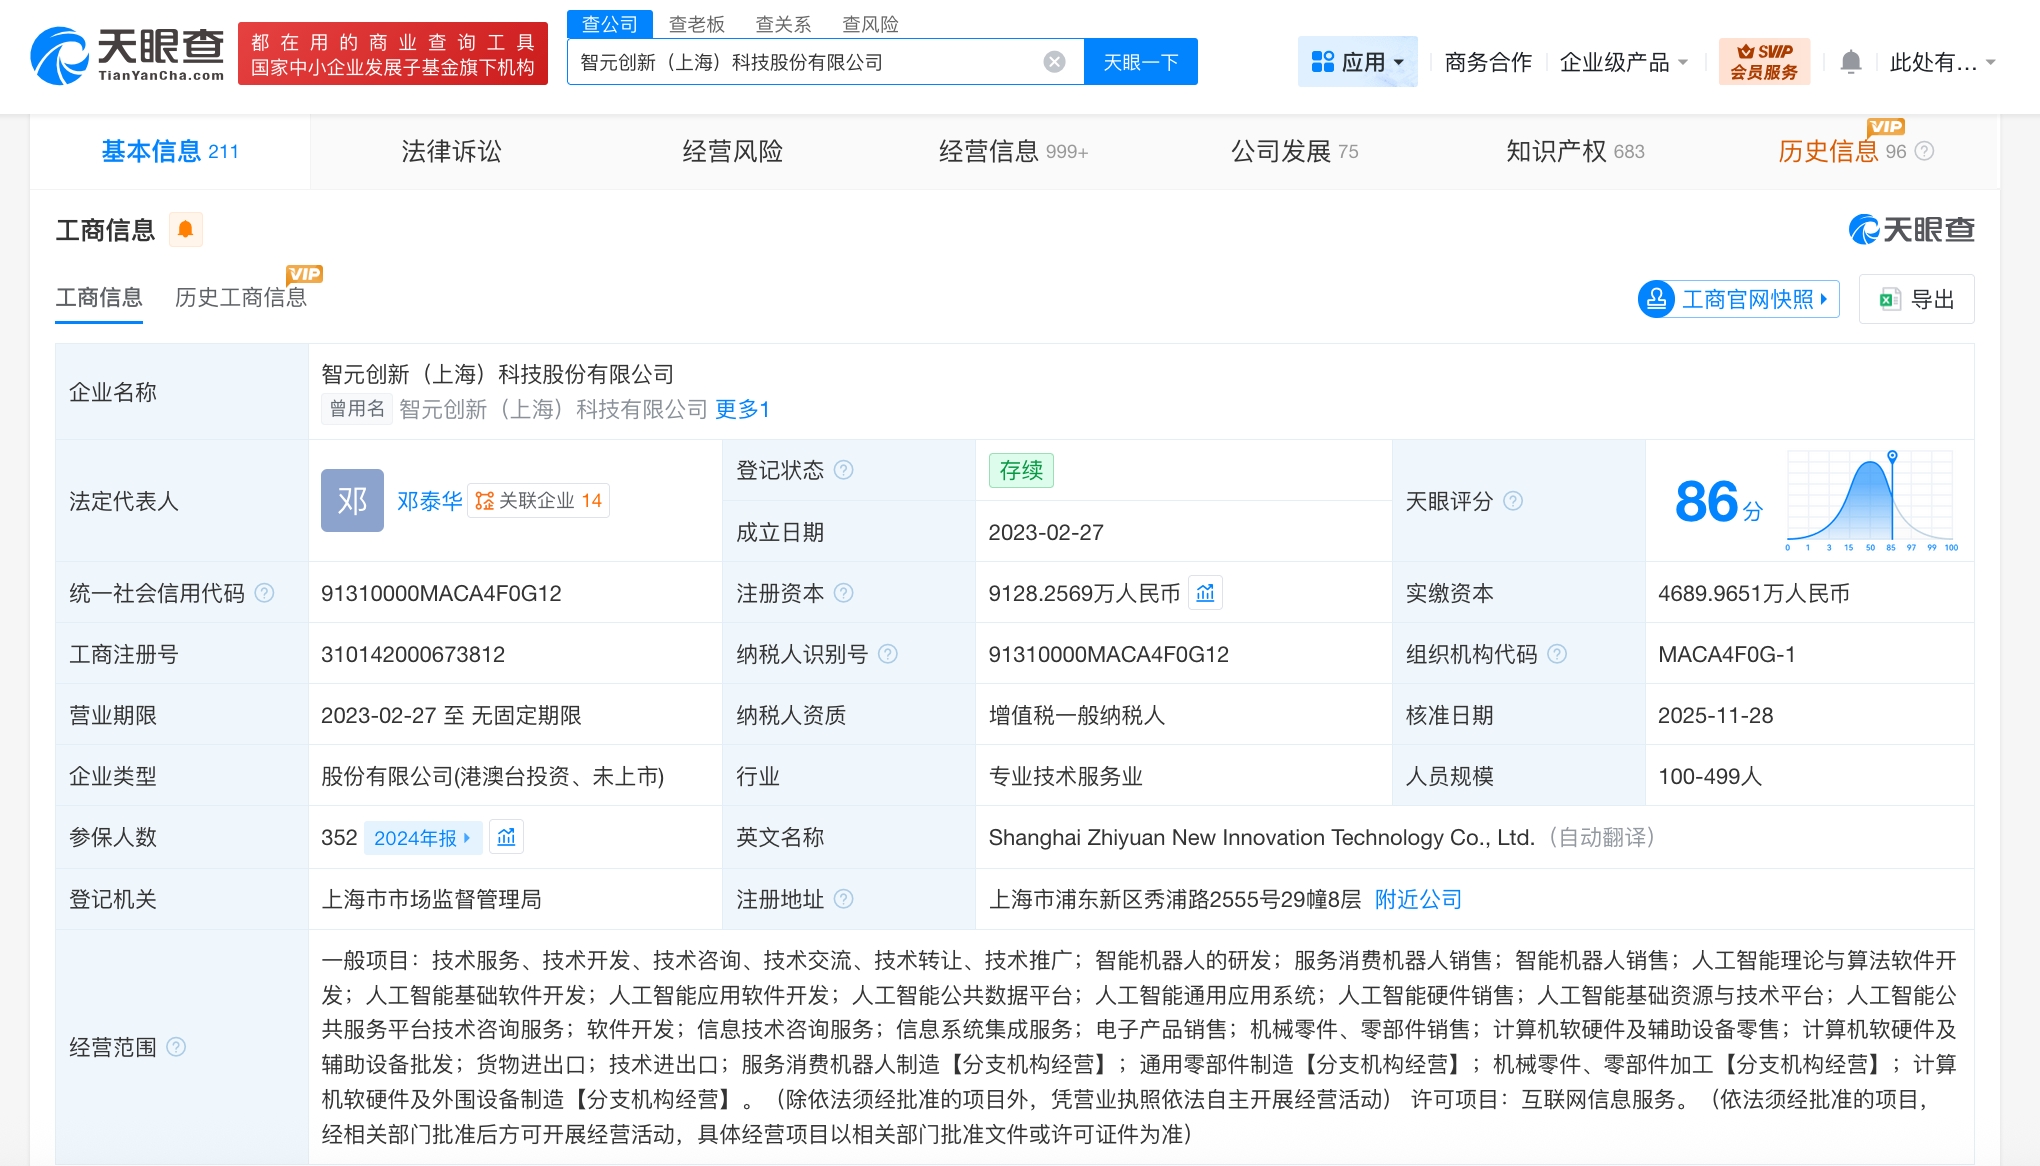Expand the 企业级产品 dropdown
The width and height of the screenshot is (2040, 1166).
[x=1622, y=61]
